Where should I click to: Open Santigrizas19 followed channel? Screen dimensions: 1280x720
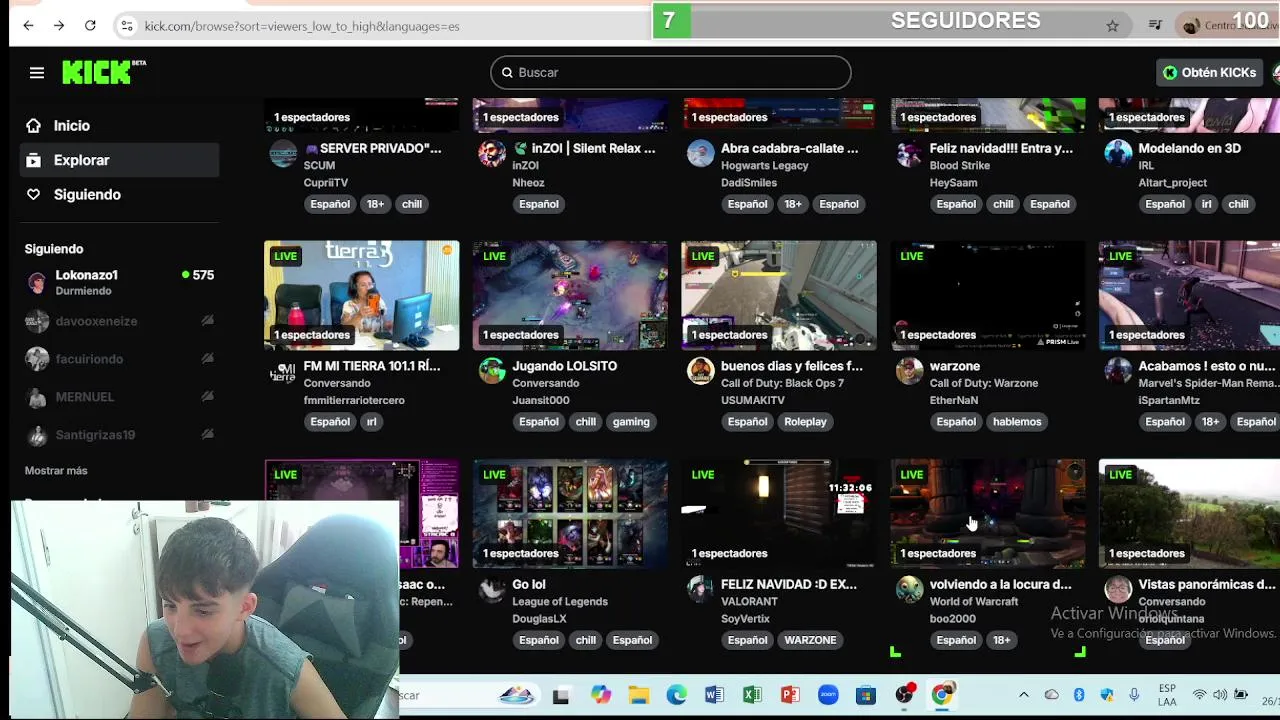tap(120, 435)
